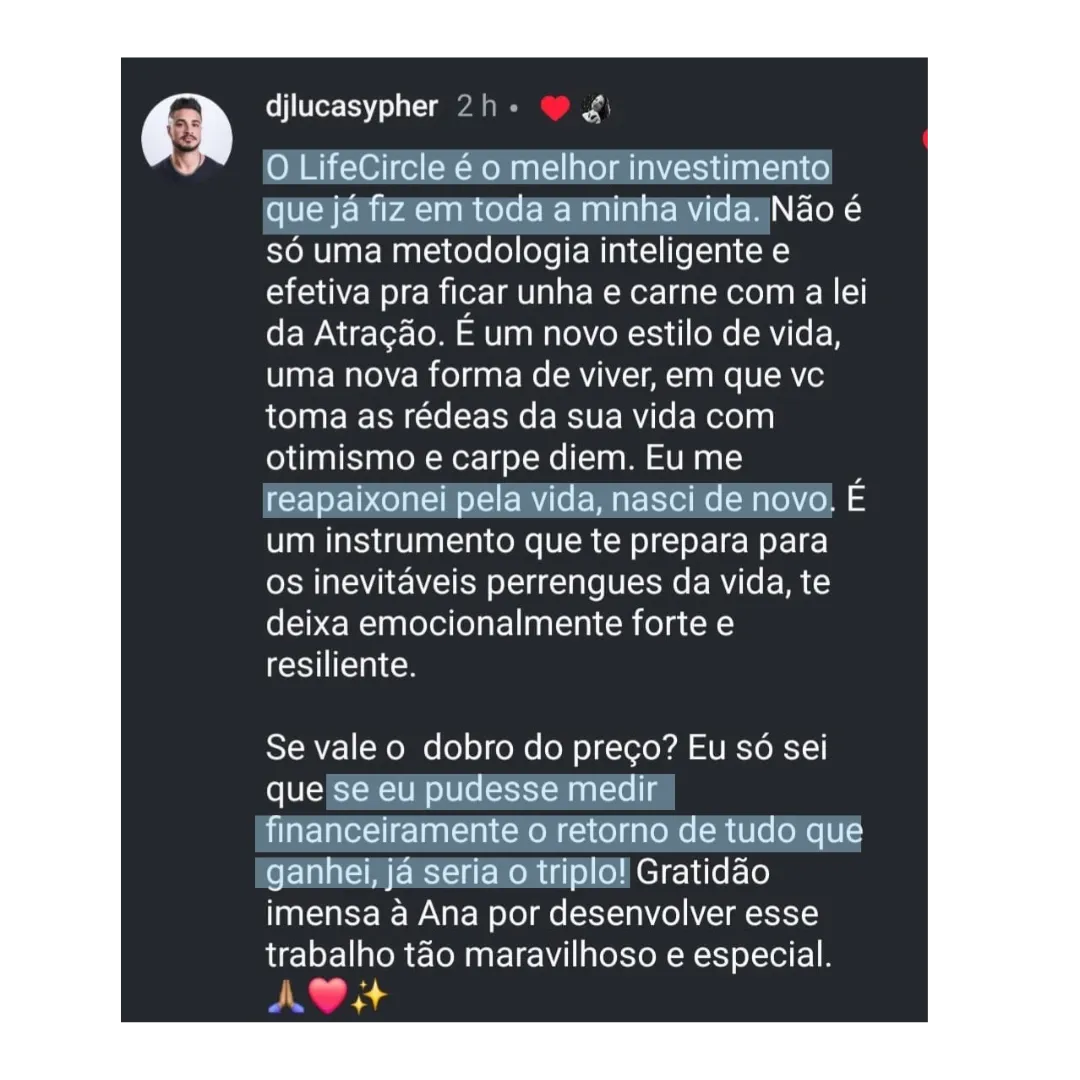The height and width of the screenshot is (1080, 1080).
Task: Click the line "trabalho tão maravilhoso e especial."
Action: [548, 955]
